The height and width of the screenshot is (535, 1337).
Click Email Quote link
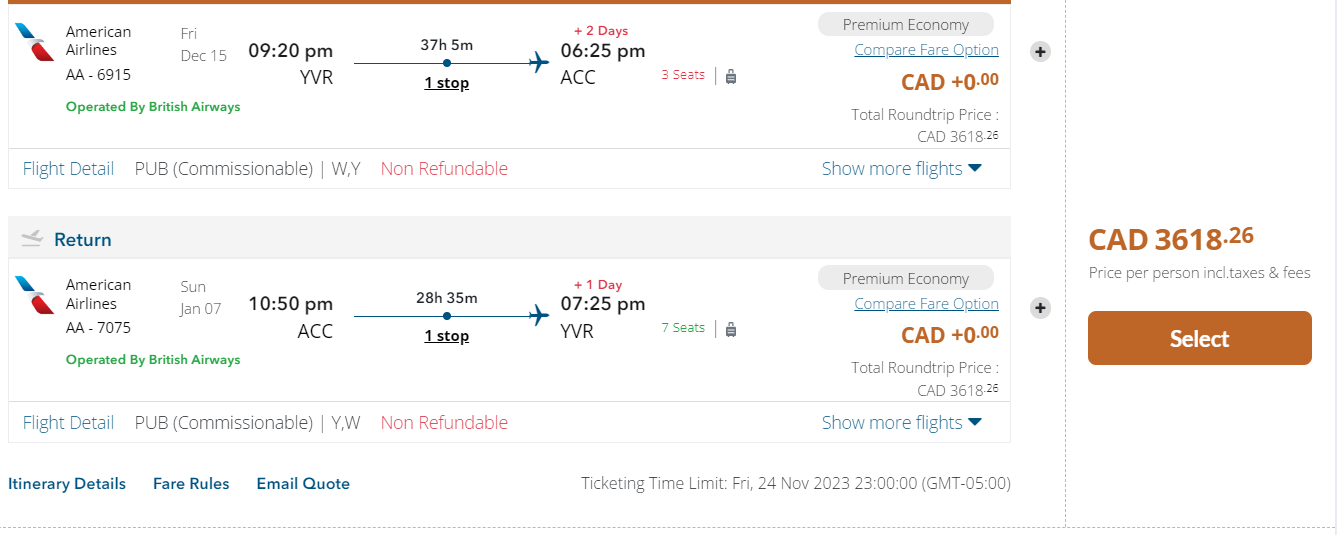coord(303,484)
